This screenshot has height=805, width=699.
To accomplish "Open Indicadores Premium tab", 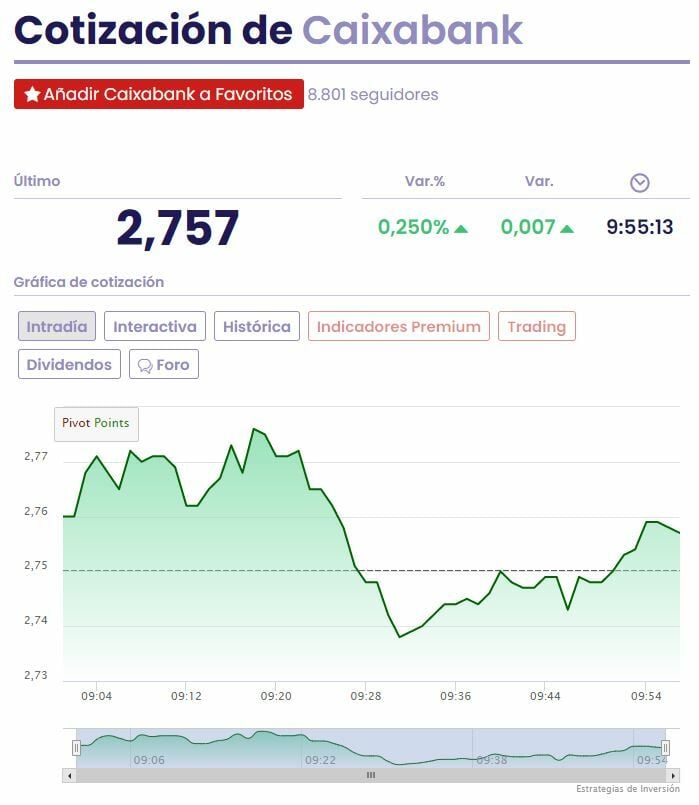I will (x=399, y=326).
